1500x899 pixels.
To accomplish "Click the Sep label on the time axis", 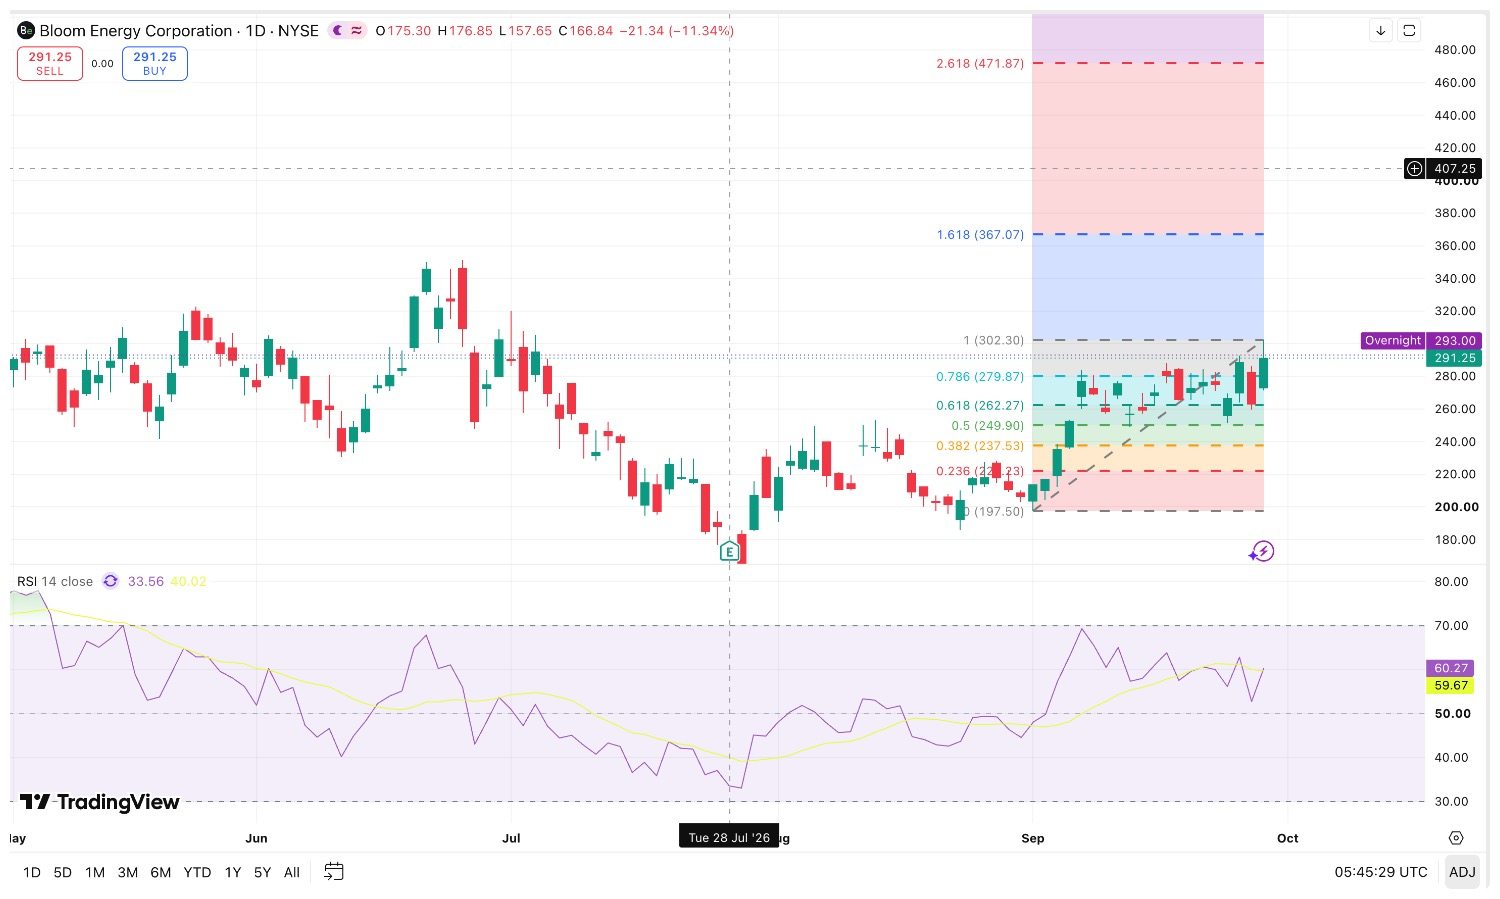I will pyautogui.click(x=1033, y=838).
